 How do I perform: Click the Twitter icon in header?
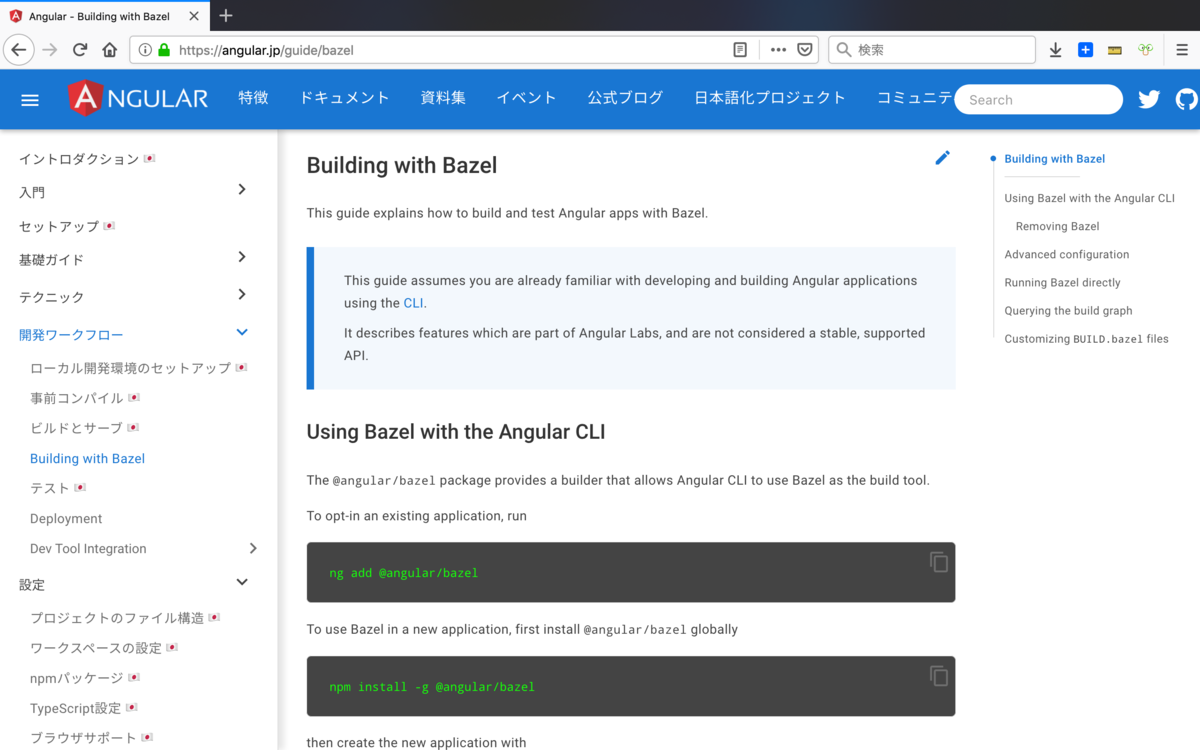[1149, 99]
